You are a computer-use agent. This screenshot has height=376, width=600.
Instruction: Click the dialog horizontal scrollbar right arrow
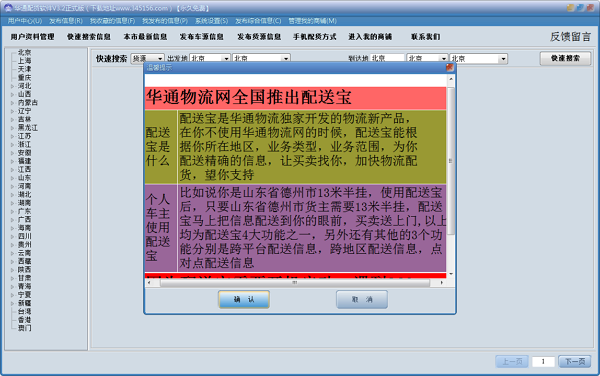(x=442, y=283)
